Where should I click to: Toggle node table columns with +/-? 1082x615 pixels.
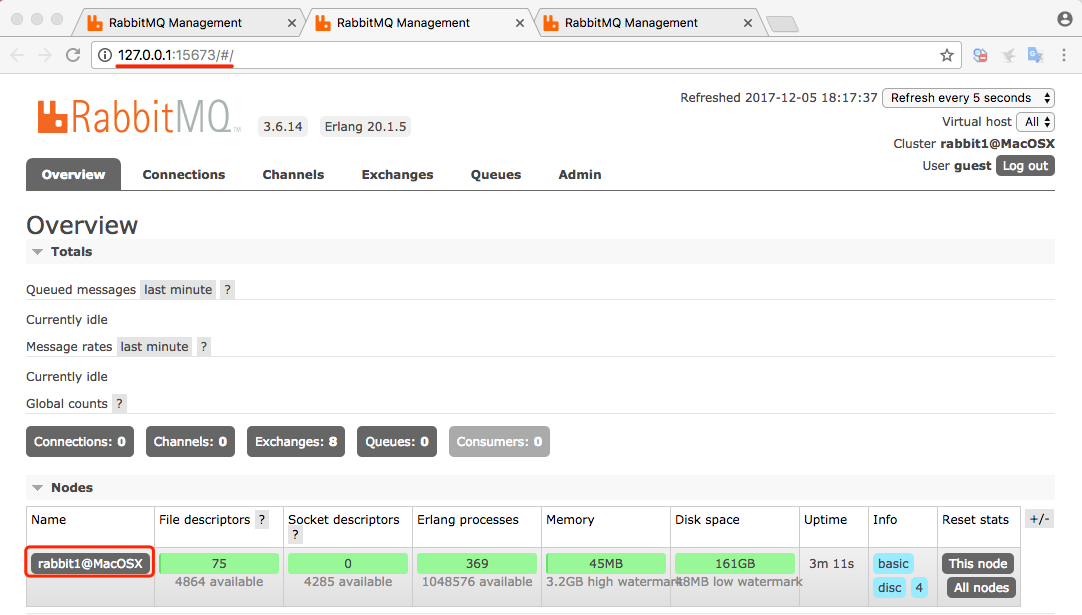[1039, 519]
